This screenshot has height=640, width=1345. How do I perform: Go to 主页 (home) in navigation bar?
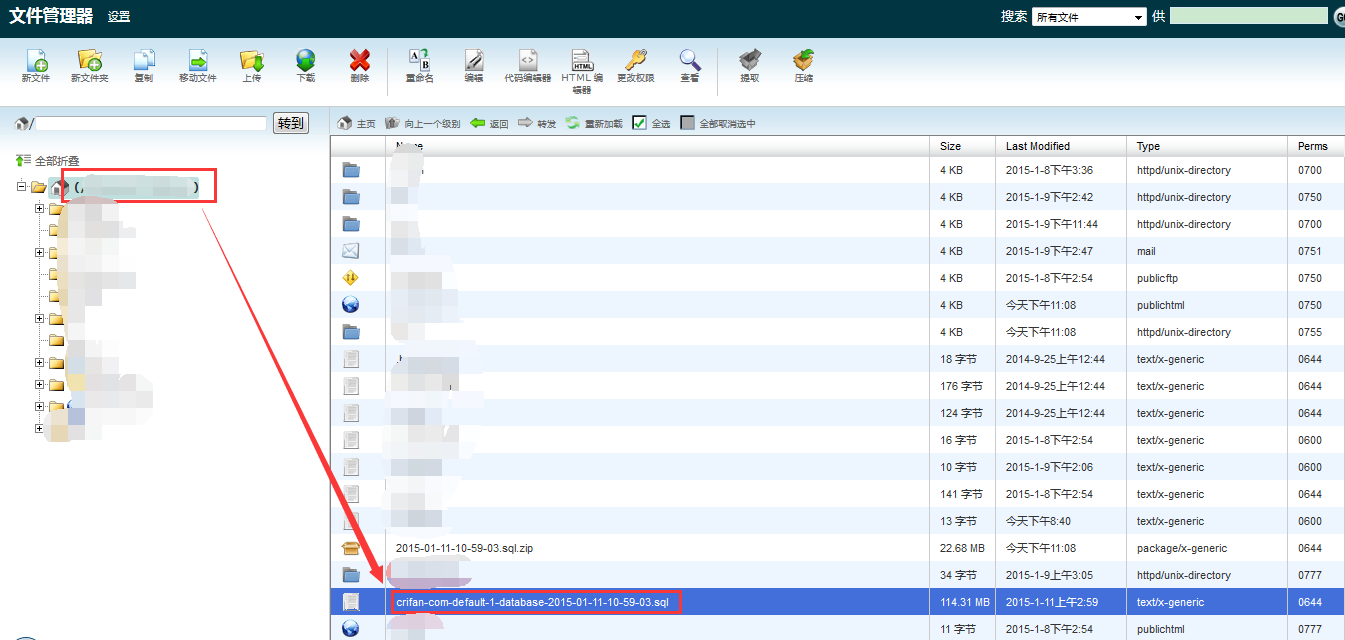(356, 123)
